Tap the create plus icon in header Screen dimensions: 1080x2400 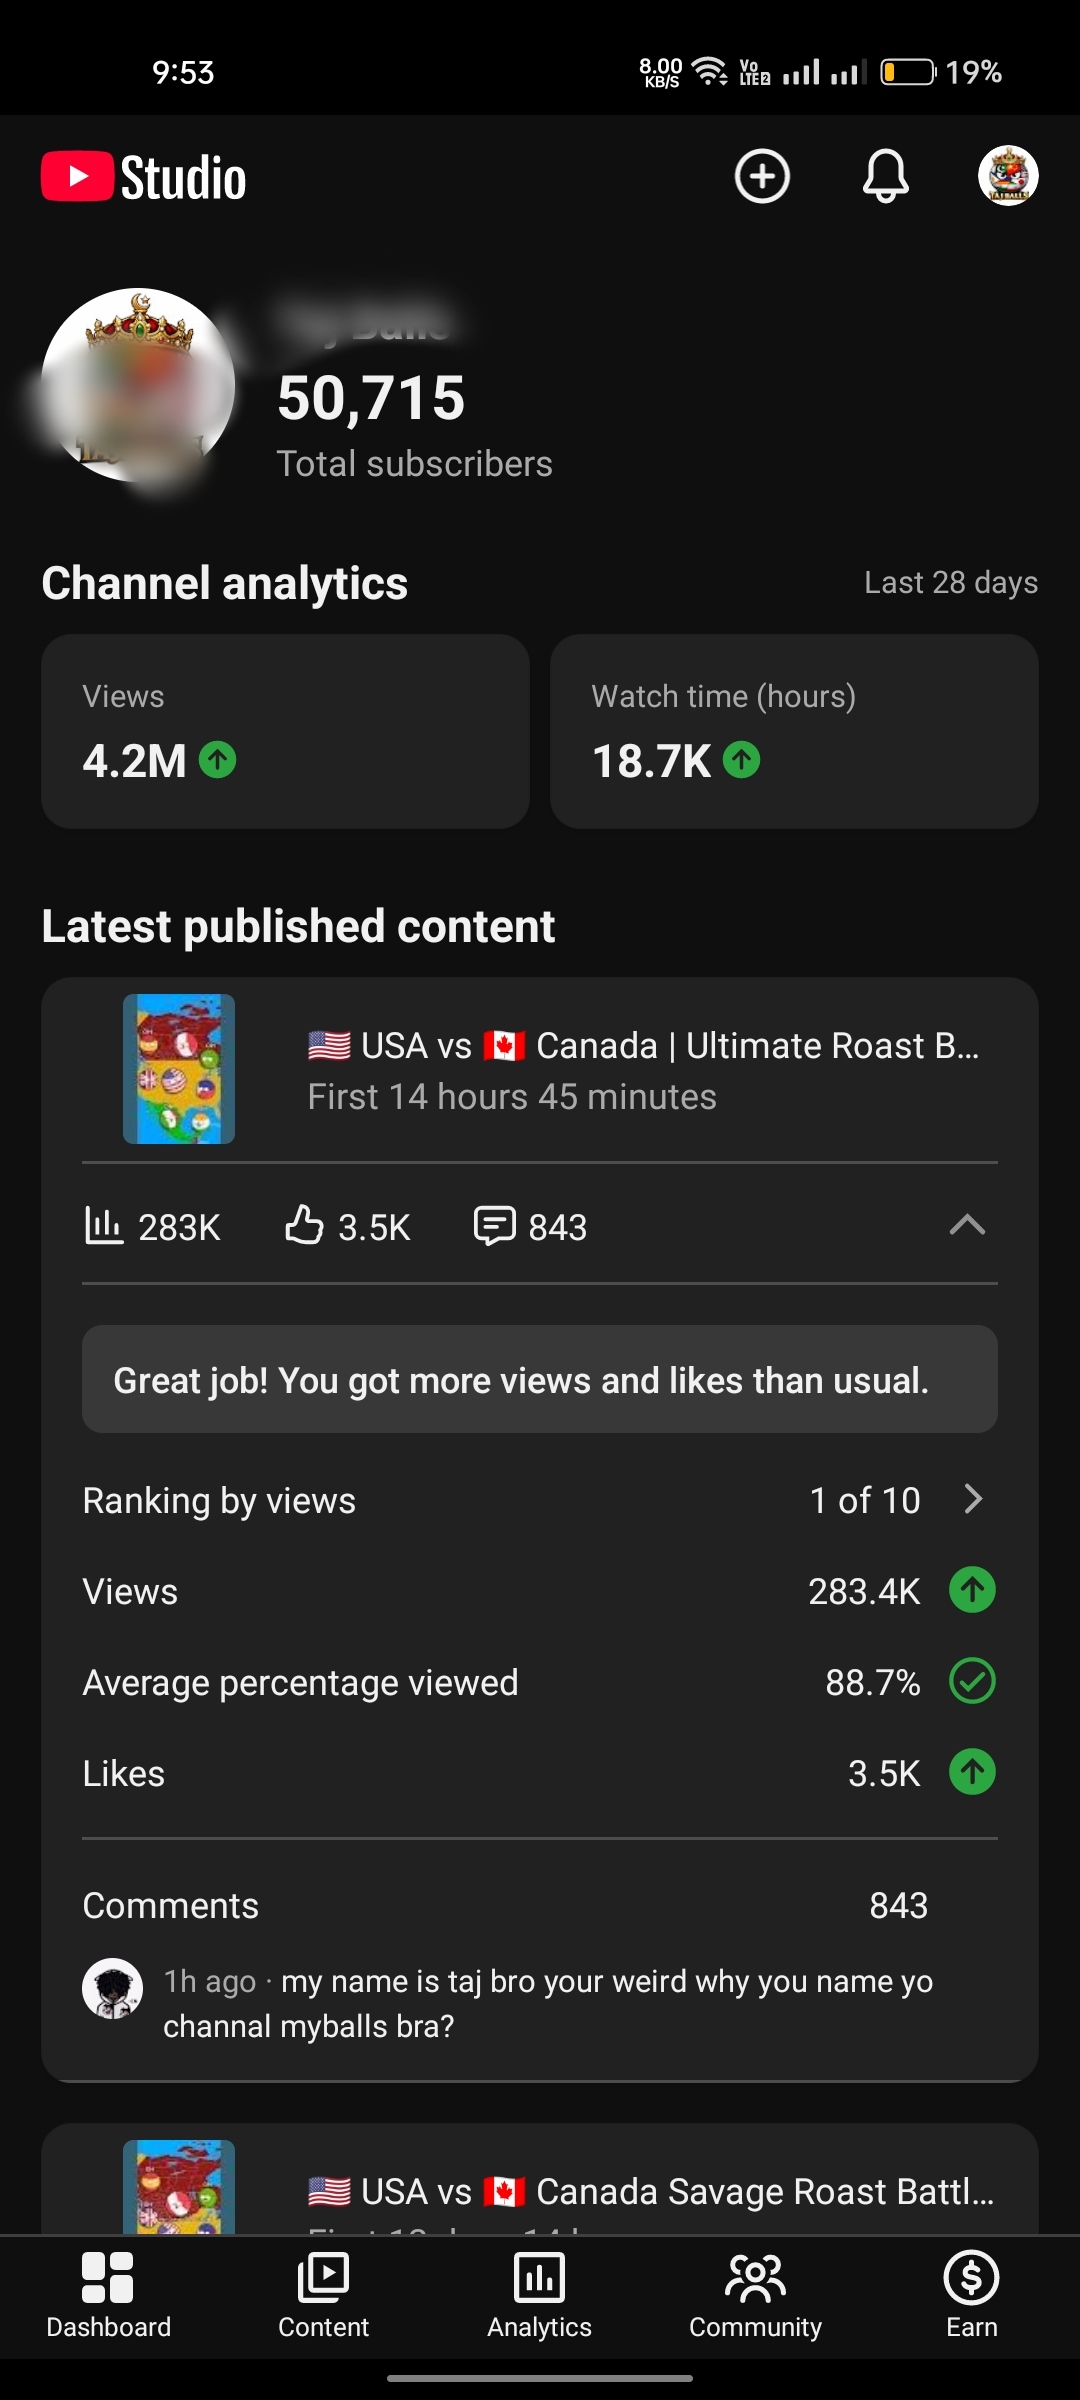tap(762, 177)
